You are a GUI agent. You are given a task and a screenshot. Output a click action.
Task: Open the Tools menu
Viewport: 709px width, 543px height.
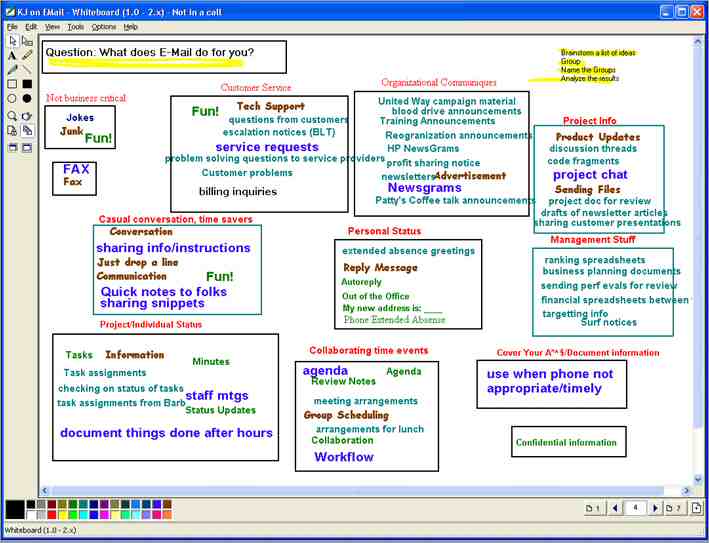76,26
